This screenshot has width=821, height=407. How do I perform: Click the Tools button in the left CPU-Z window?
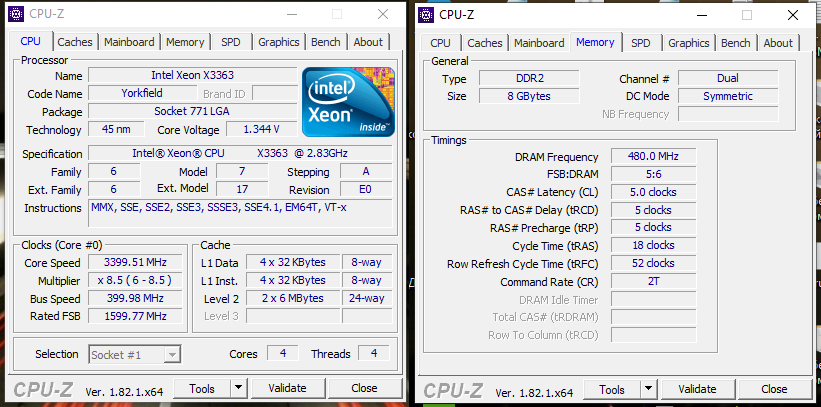[202, 388]
